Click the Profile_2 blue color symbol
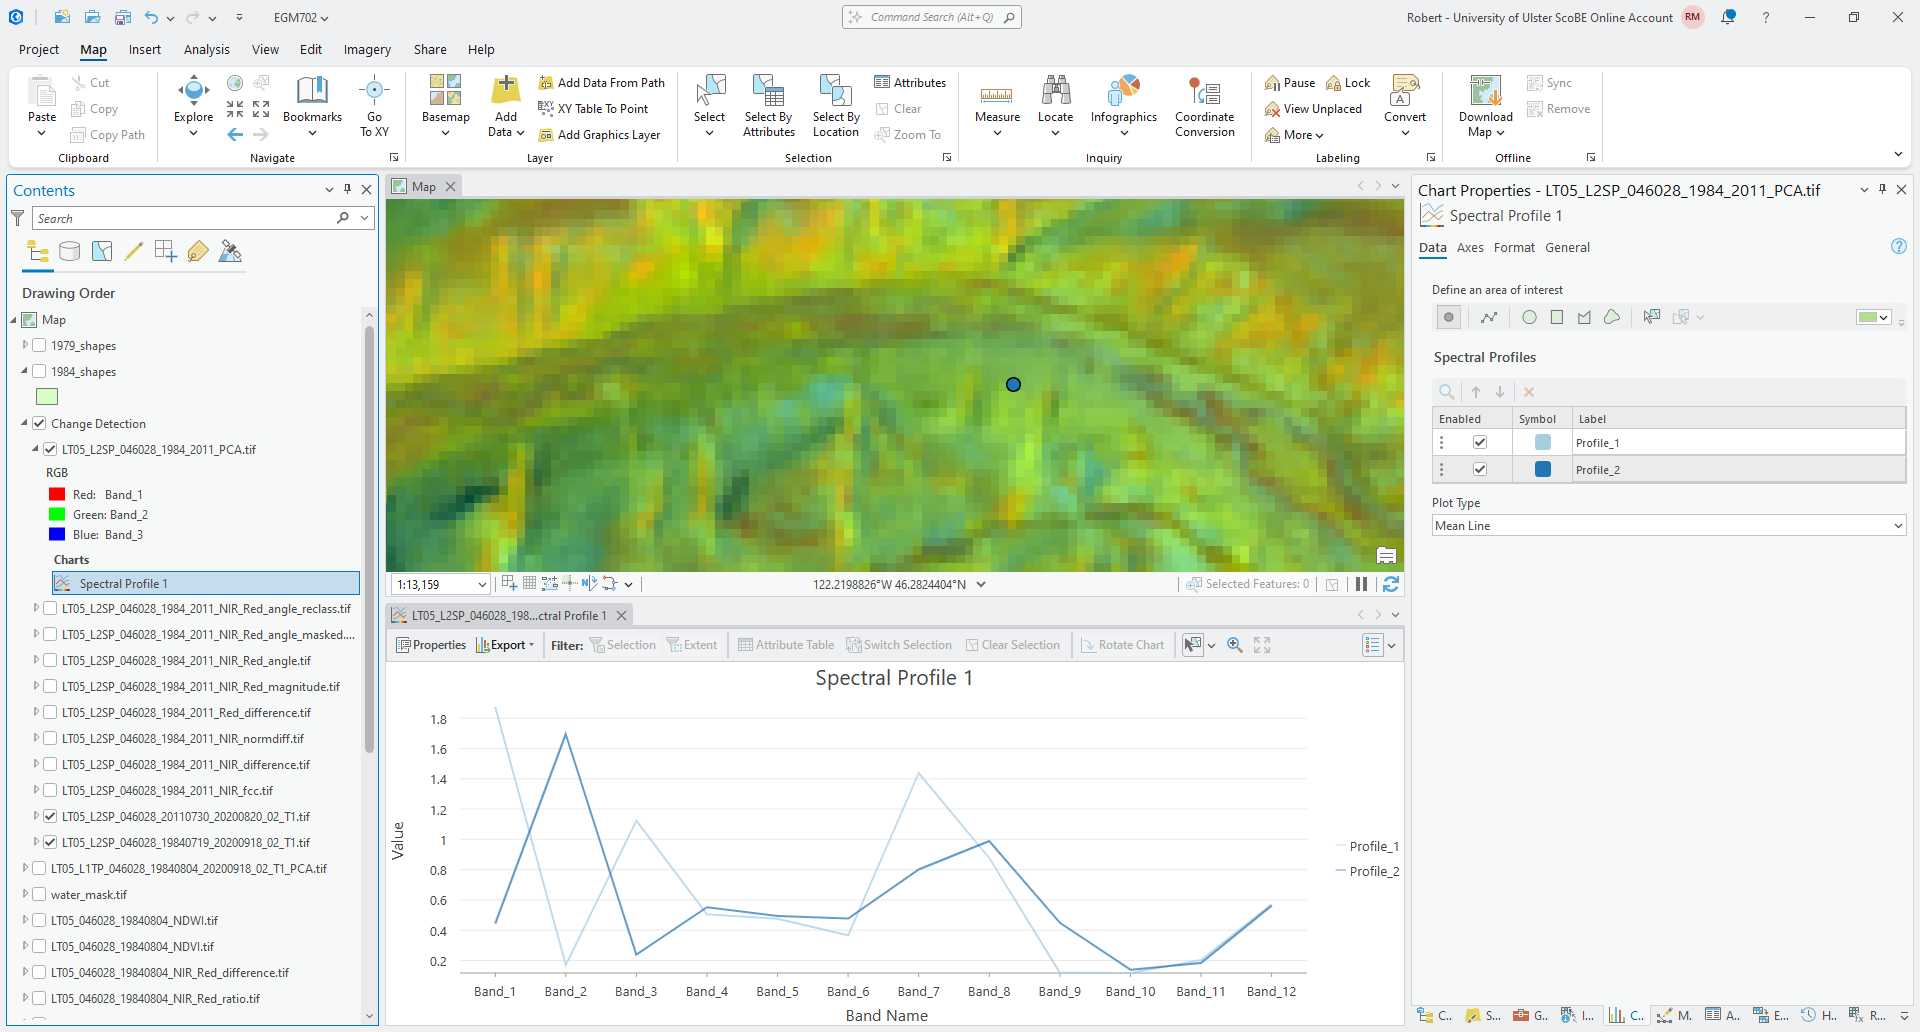 (1543, 470)
